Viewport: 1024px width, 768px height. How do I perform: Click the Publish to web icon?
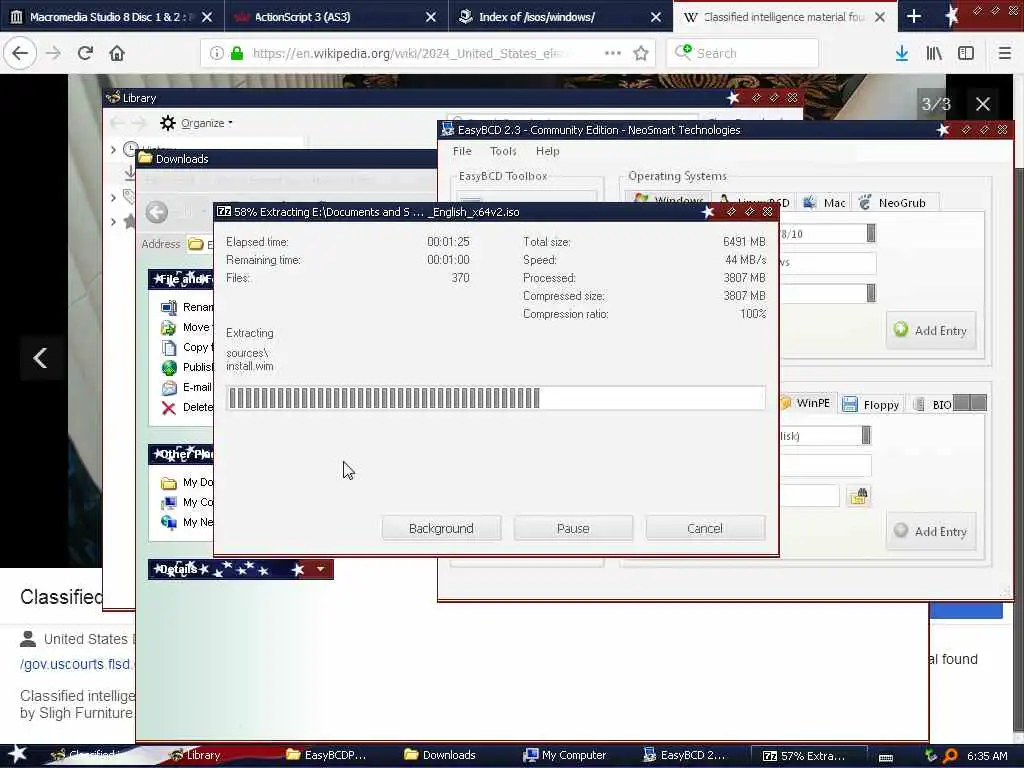(x=168, y=368)
